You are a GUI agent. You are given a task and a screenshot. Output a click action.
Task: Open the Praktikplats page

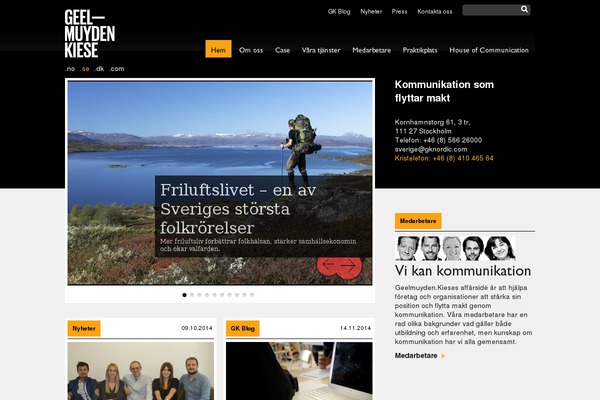420,50
